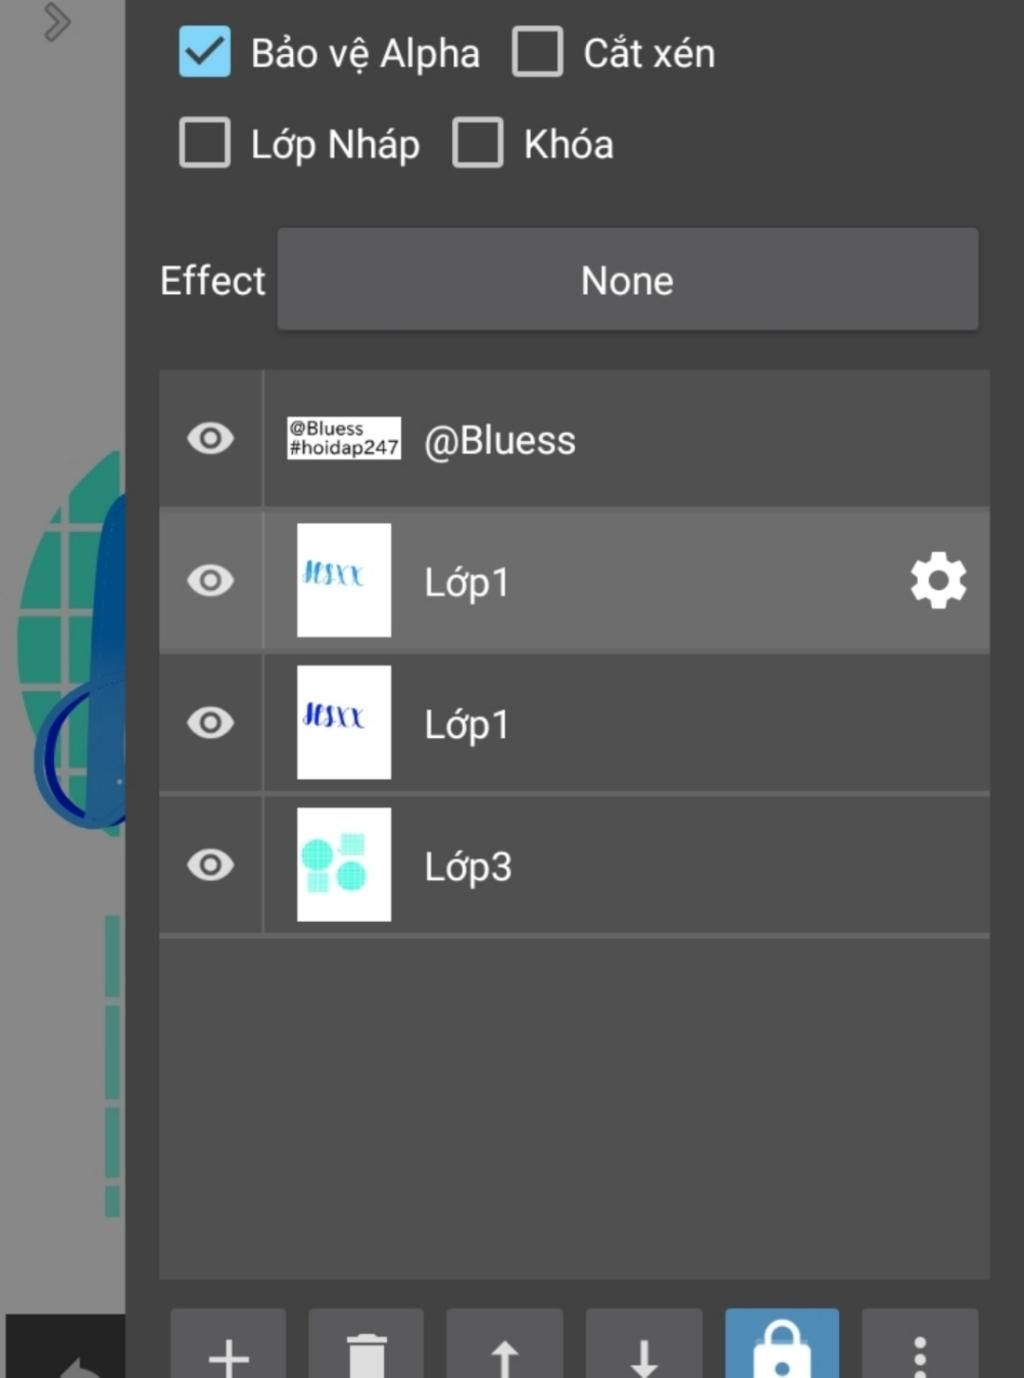The height and width of the screenshot is (1378, 1024).
Task: Enable the Cắt xén checkbox
Action: (x=538, y=52)
